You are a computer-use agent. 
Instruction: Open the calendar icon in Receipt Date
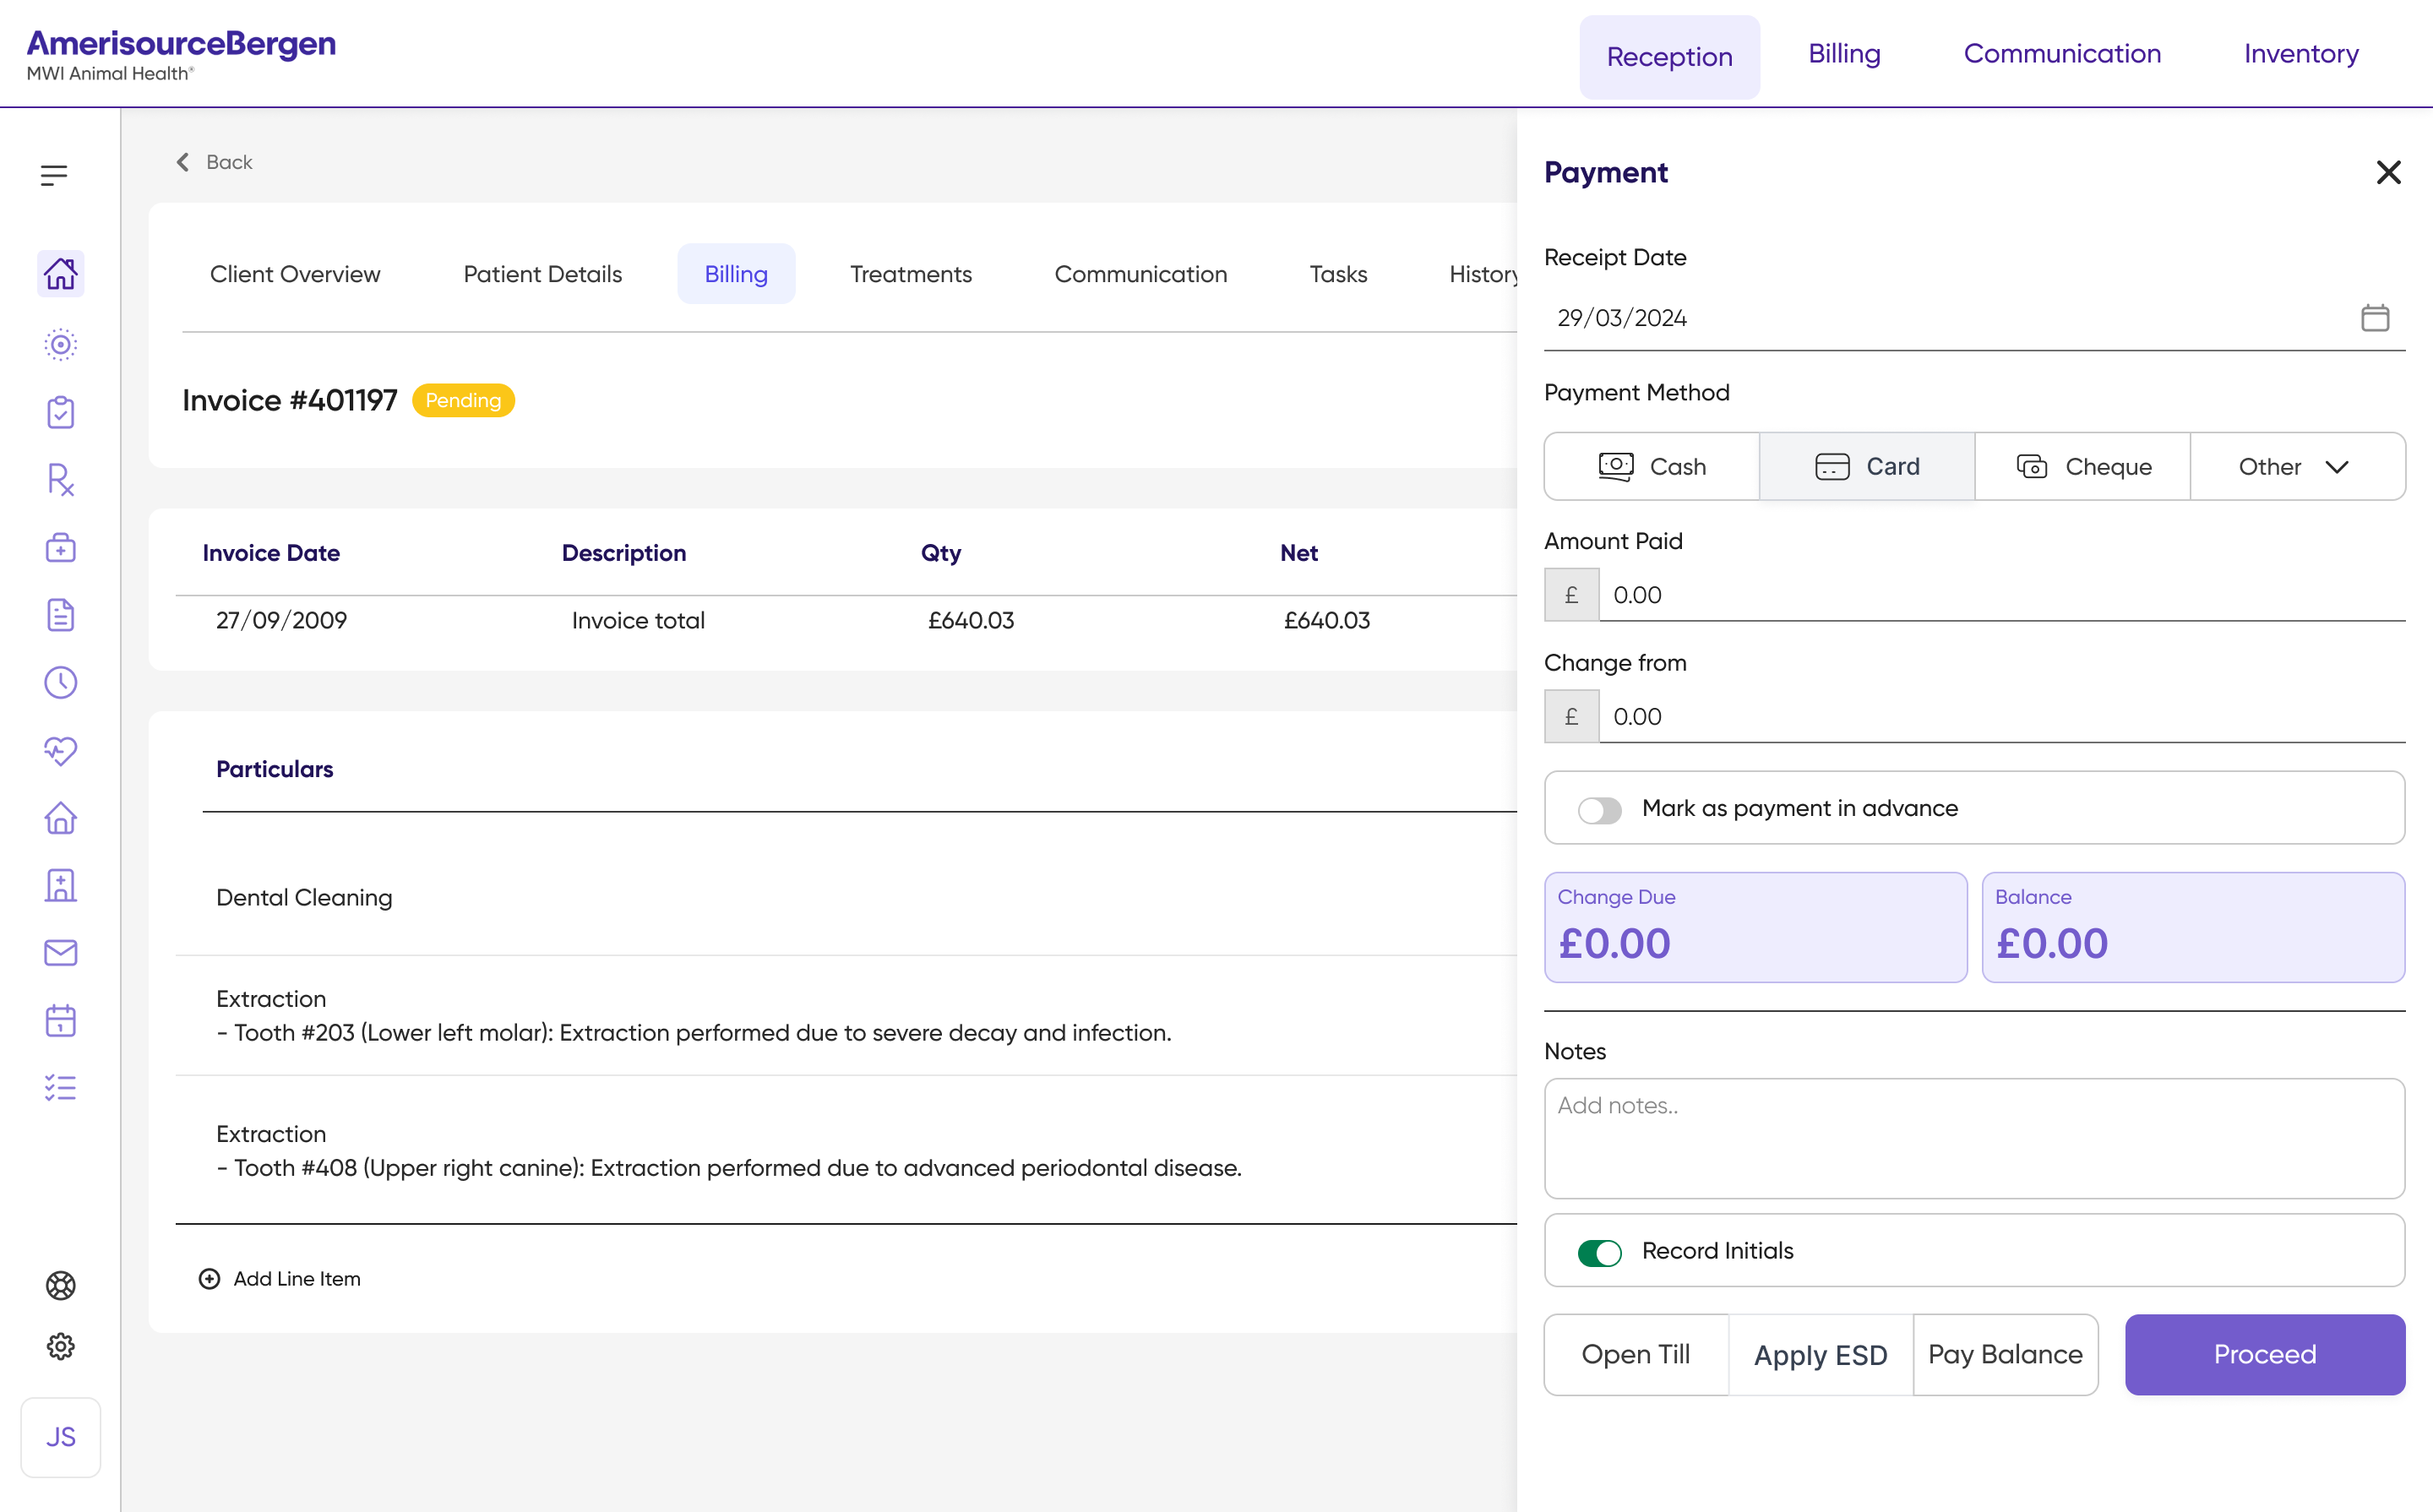click(x=2375, y=318)
